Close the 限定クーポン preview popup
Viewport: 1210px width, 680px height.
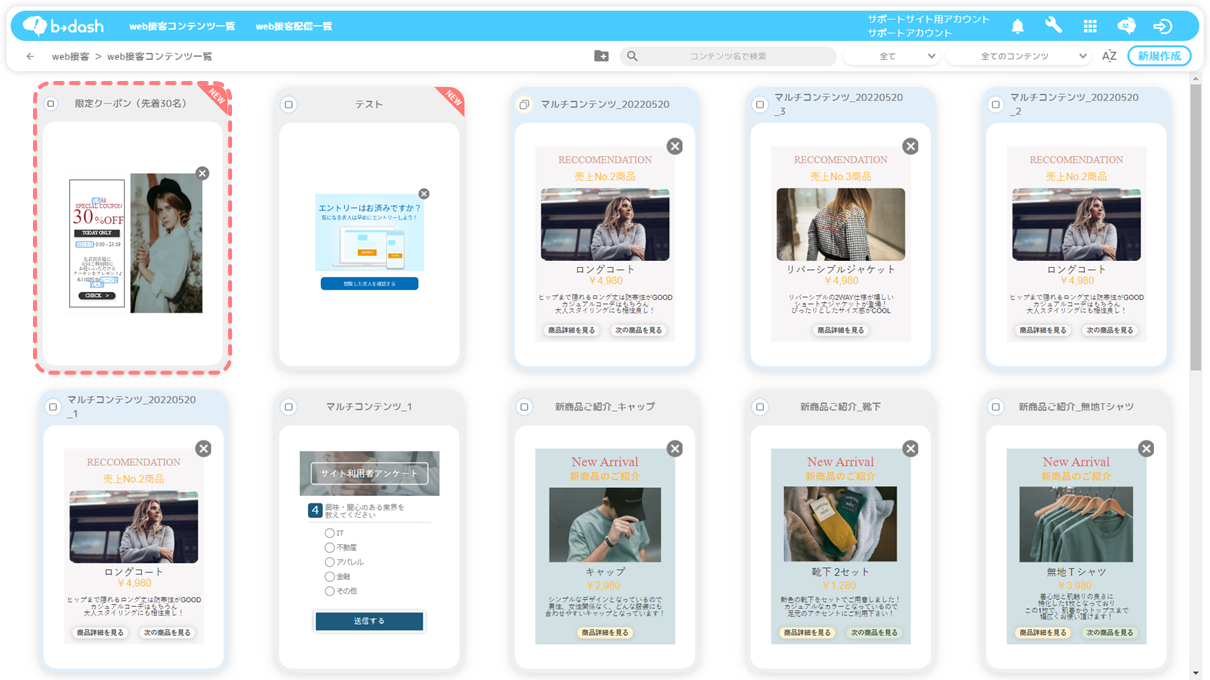click(x=202, y=173)
